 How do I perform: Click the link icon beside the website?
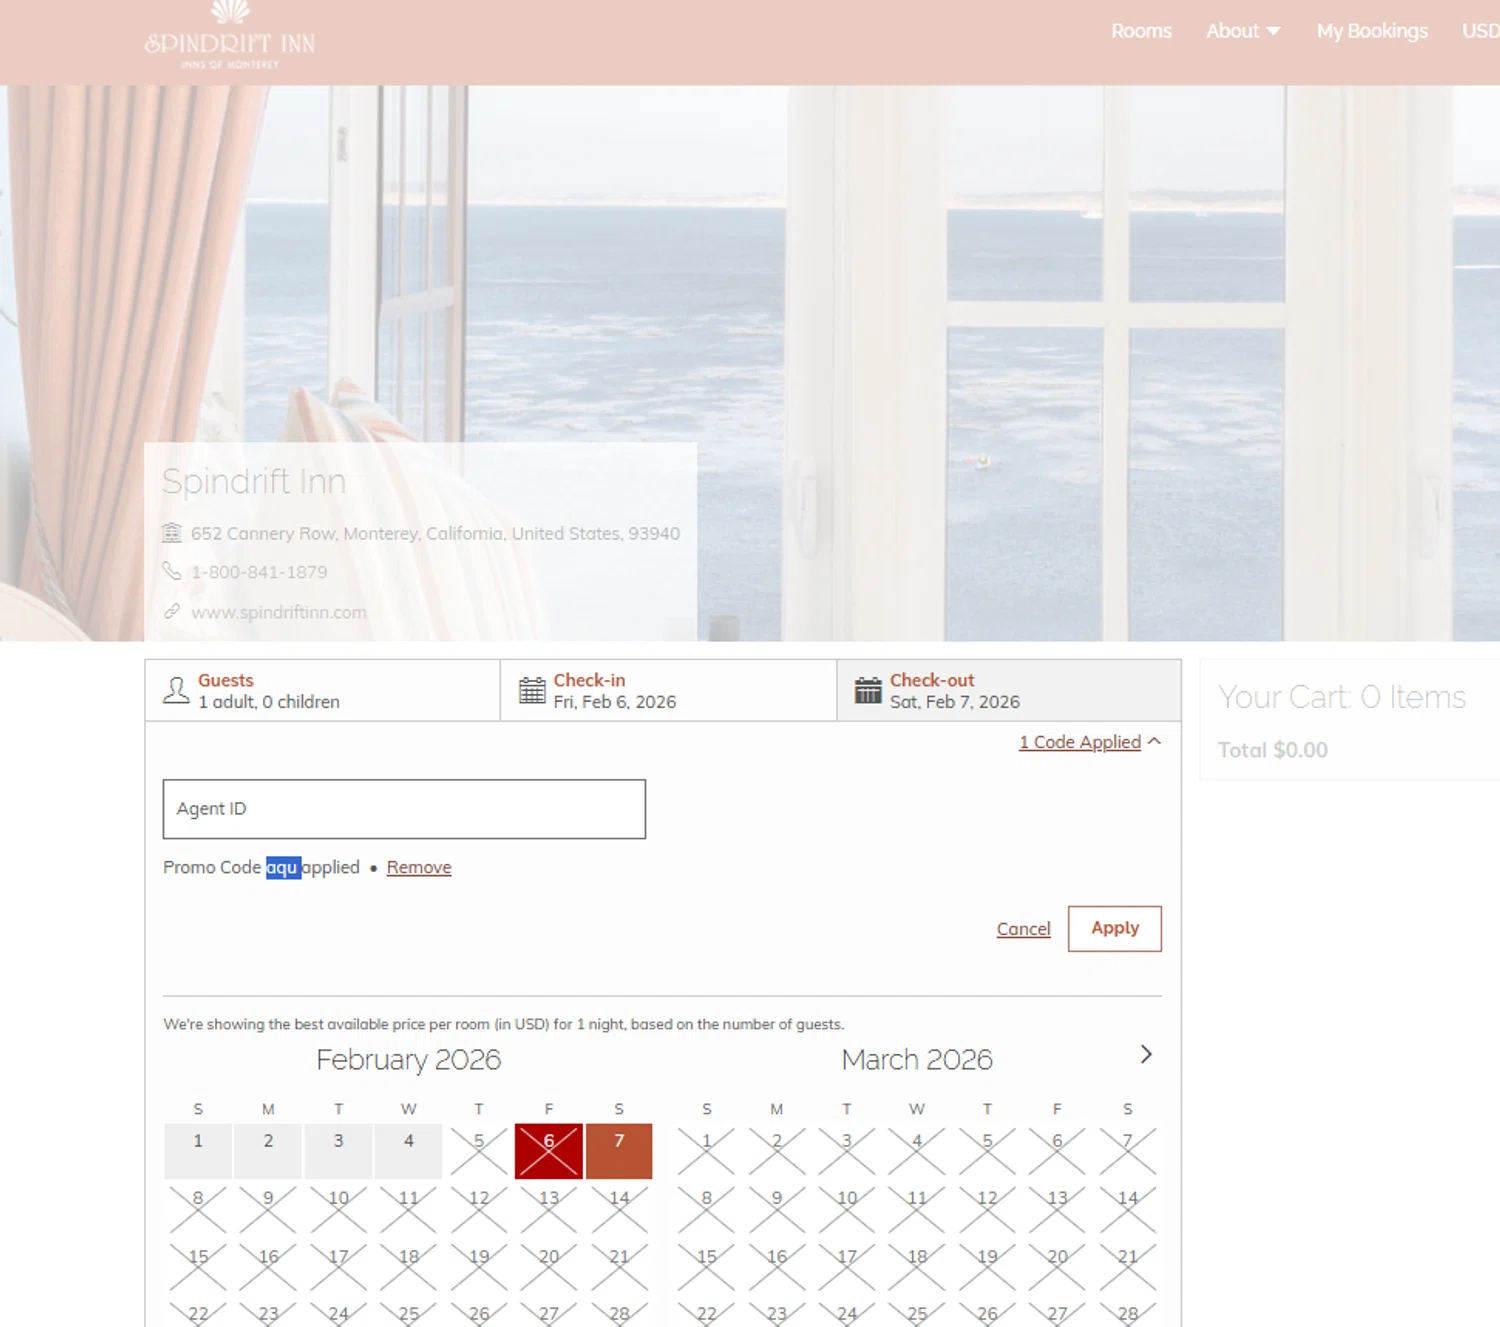[172, 611]
